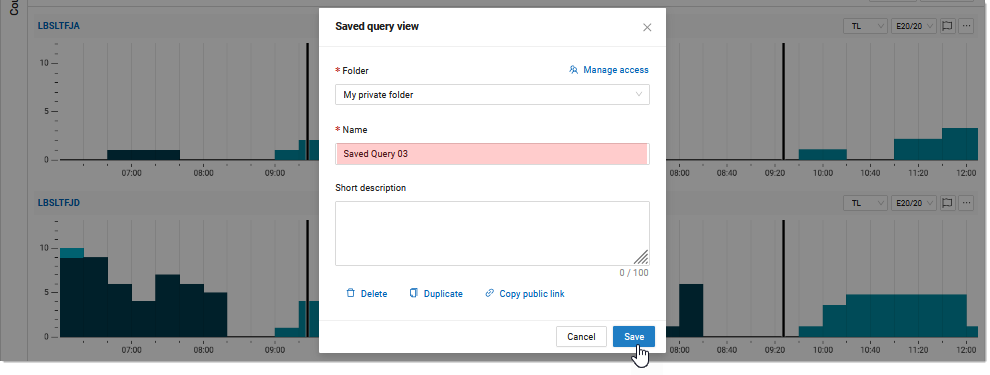
Task: Open the LBSLTFJA chart title link
Action: [x=58, y=26]
